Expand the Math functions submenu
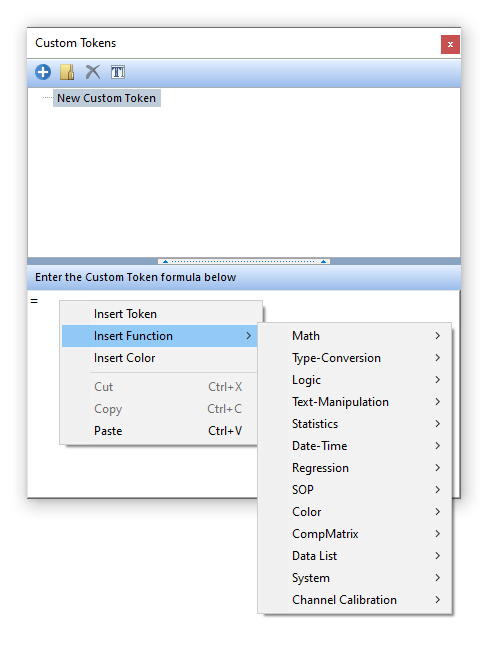This screenshot has width=495, height=646. click(x=355, y=336)
